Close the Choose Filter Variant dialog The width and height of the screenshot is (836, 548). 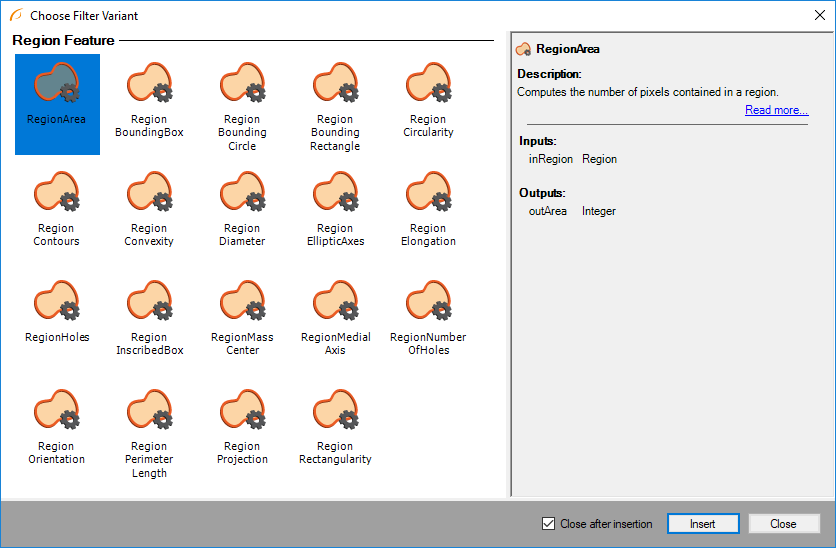click(x=819, y=15)
